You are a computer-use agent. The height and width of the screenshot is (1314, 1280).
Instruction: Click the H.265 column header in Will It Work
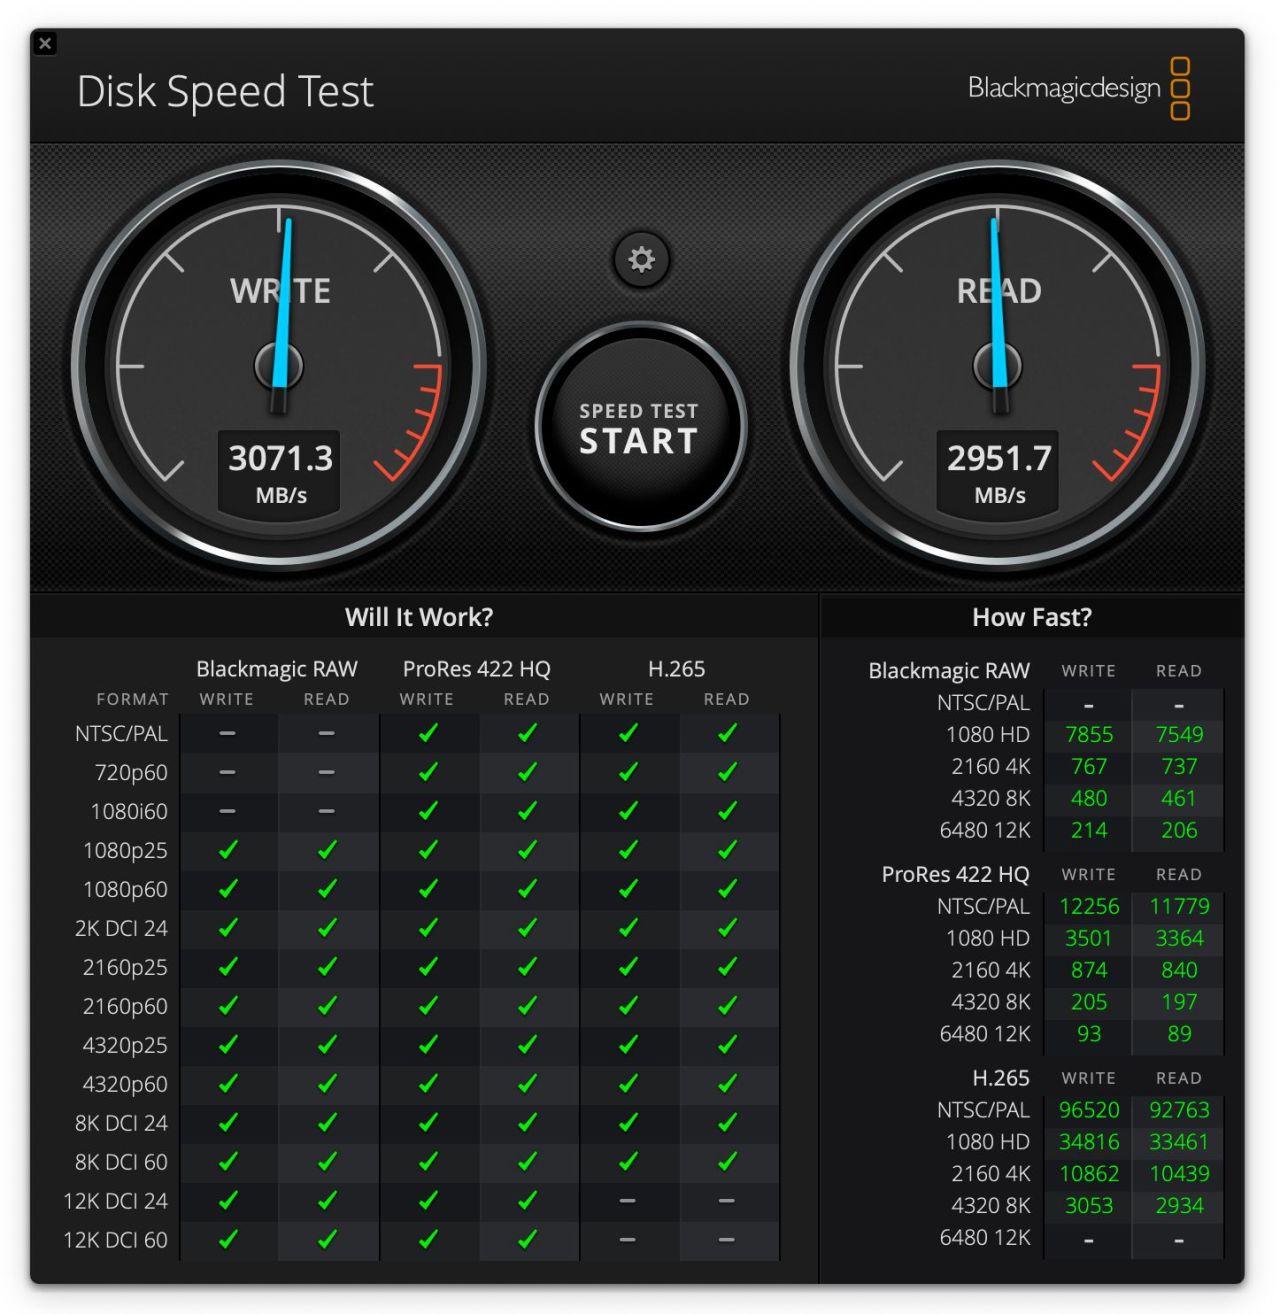tap(677, 669)
